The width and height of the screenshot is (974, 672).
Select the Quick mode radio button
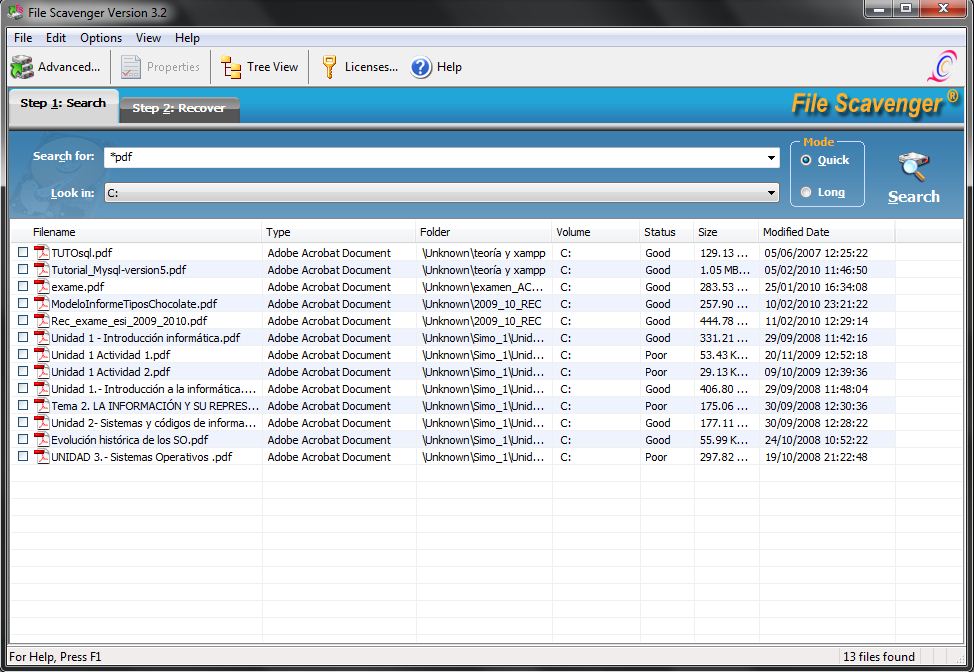click(x=806, y=160)
